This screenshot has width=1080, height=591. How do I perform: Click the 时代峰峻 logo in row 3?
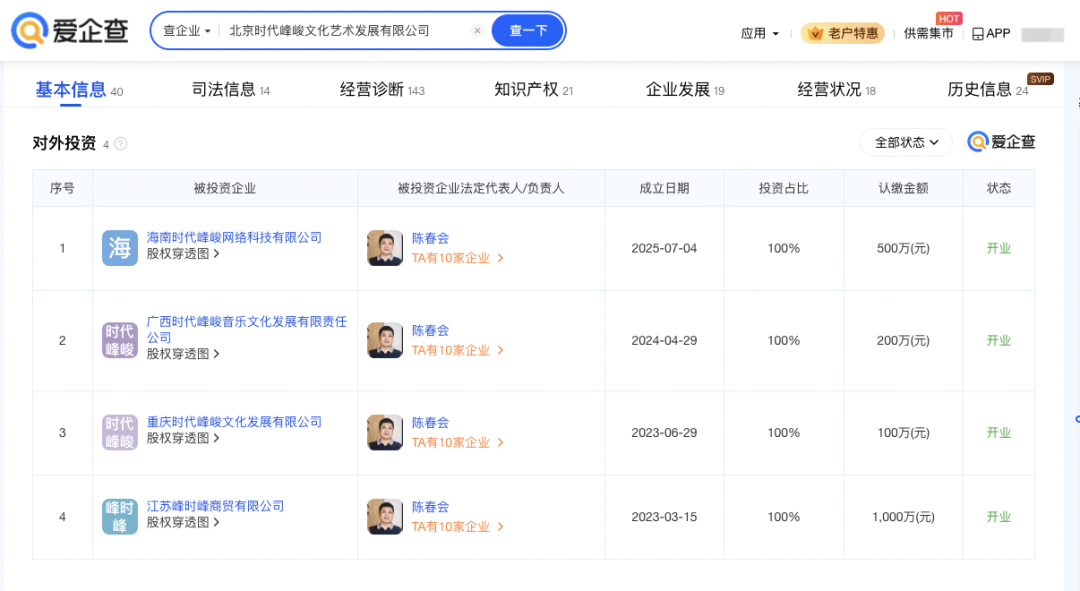(120, 433)
